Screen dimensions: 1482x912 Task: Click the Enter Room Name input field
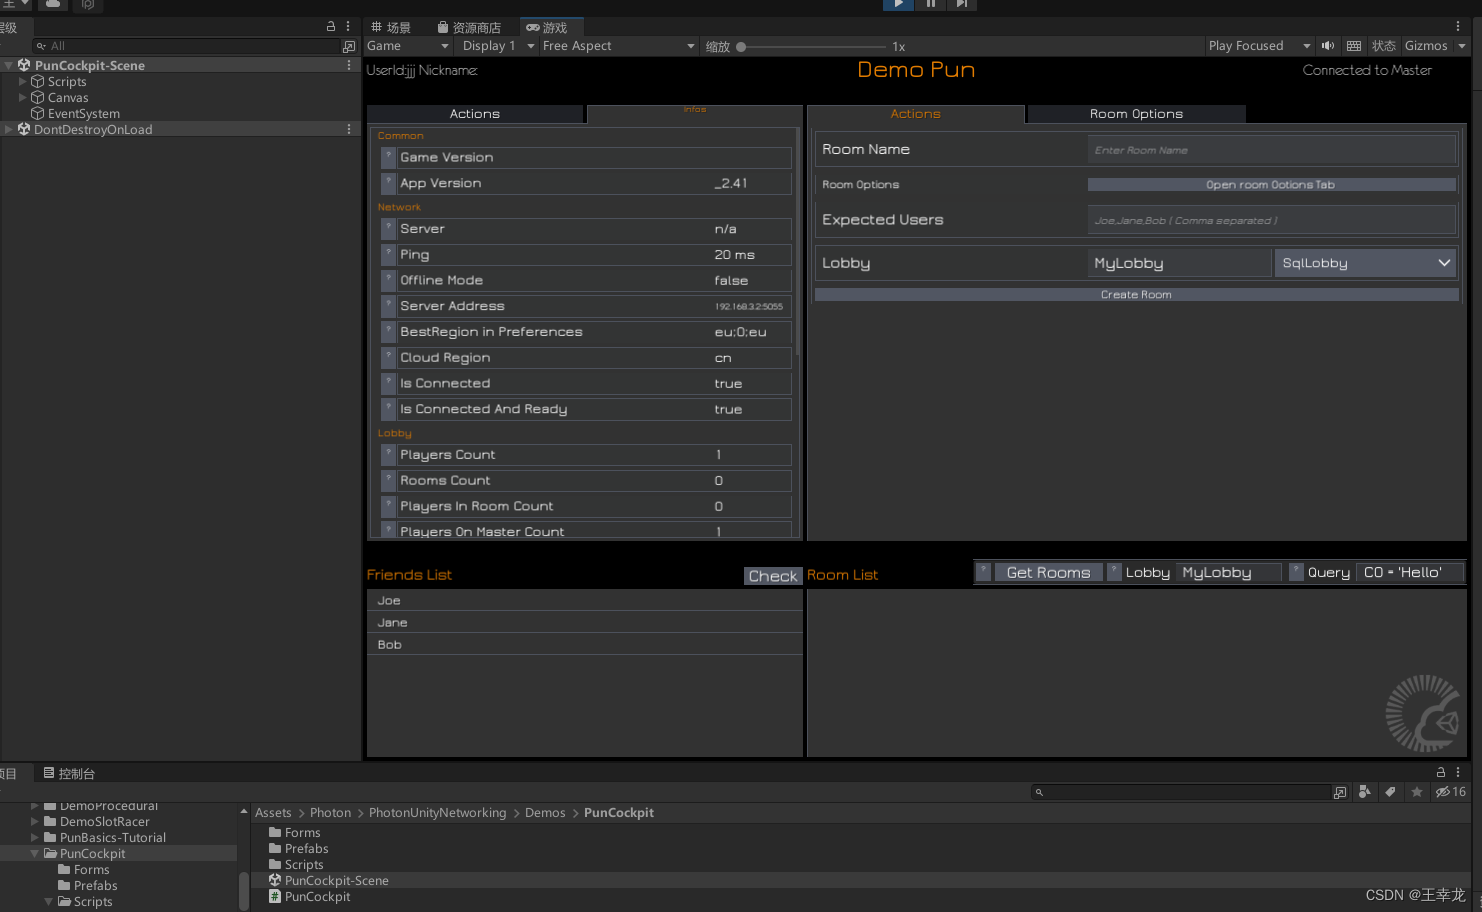tap(1271, 150)
